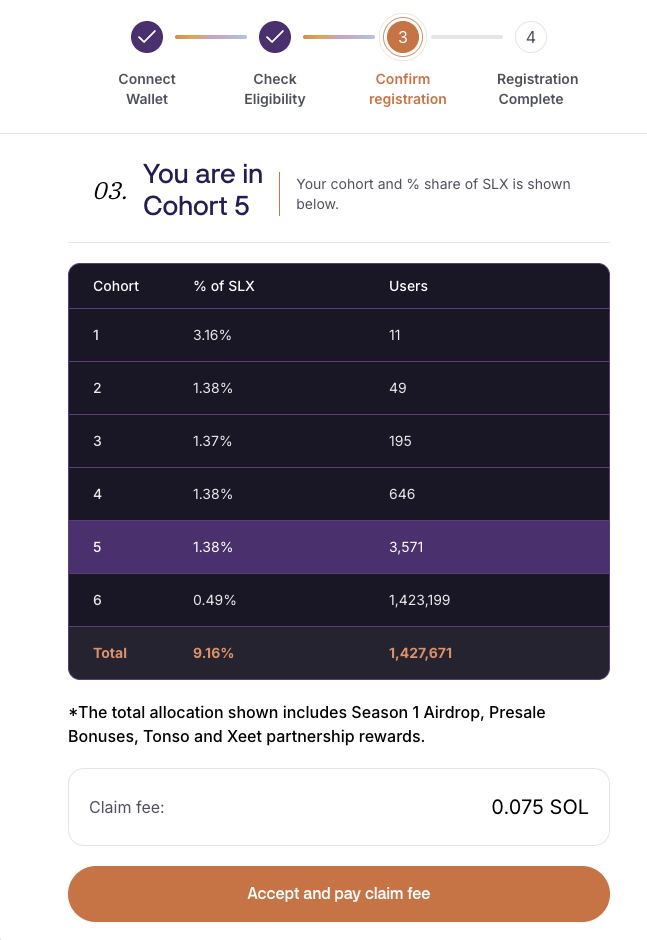
Task: Click the Connect Wallet step label
Action: pyautogui.click(x=147, y=89)
